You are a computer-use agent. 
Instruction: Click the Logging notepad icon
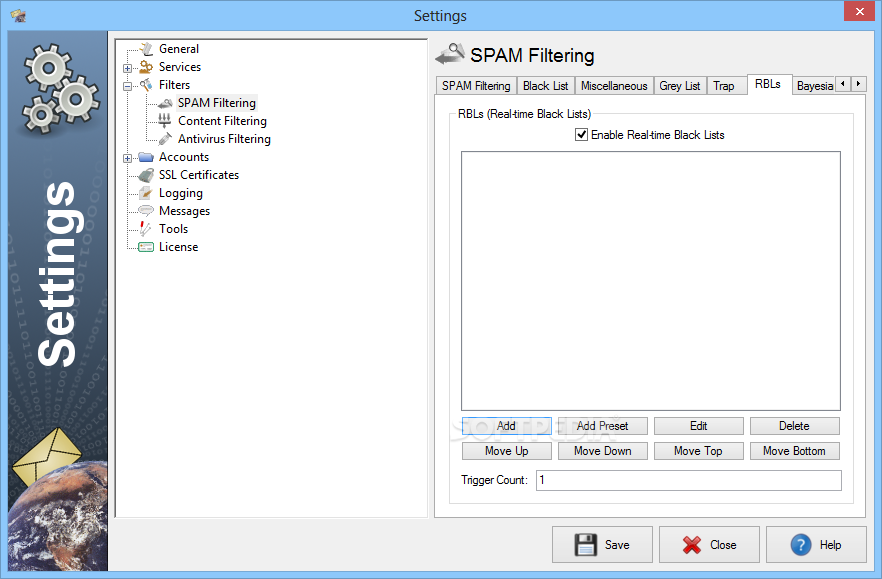pos(146,193)
